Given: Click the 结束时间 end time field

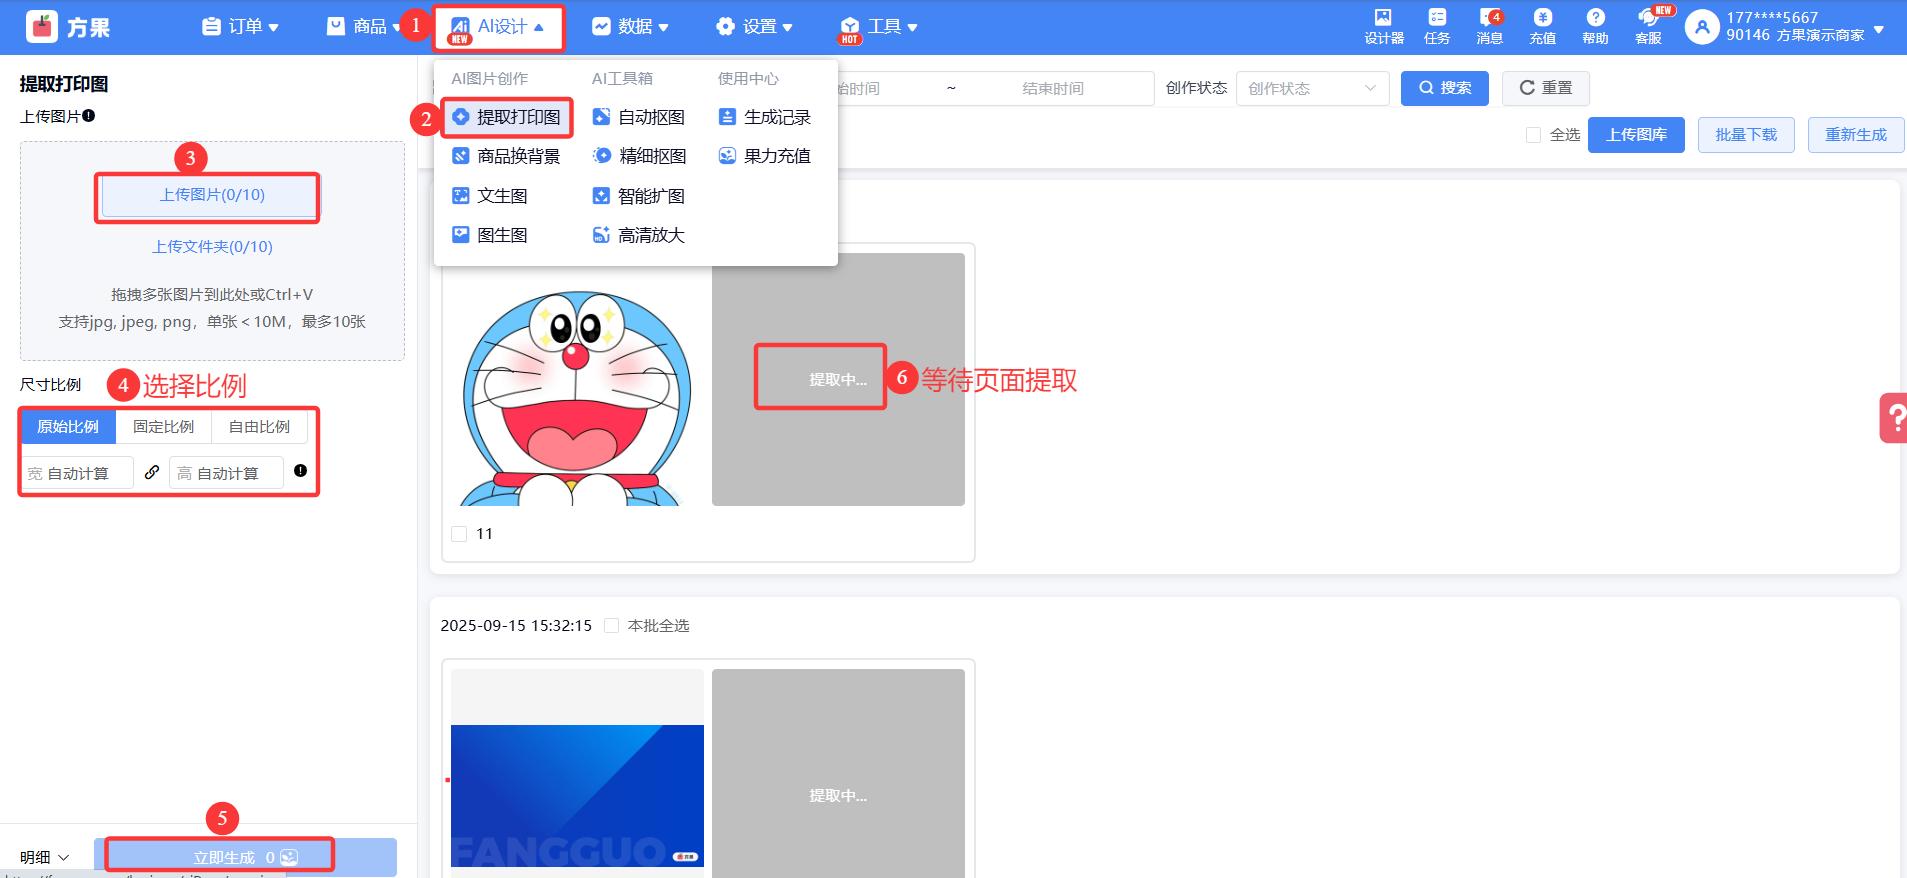Looking at the screenshot, I should tap(1053, 88).
